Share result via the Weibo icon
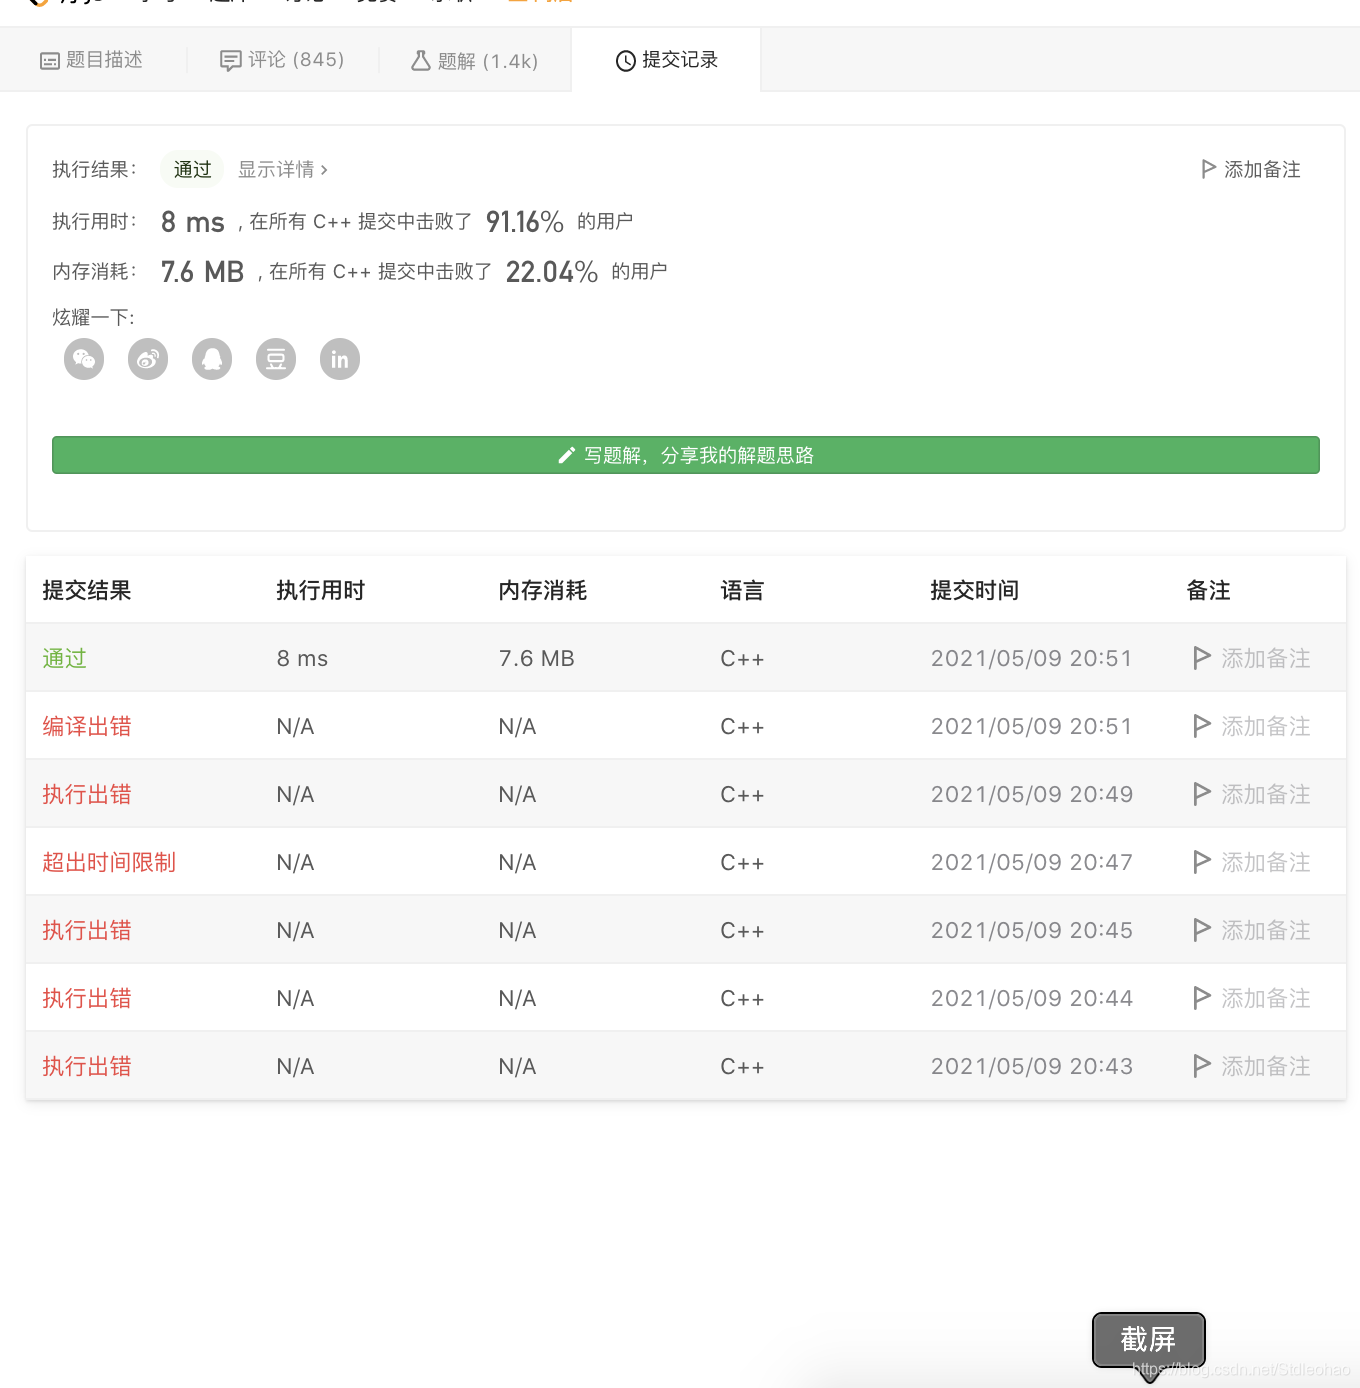Screen dimensions: 1360x1388 (x=147, y=359)
